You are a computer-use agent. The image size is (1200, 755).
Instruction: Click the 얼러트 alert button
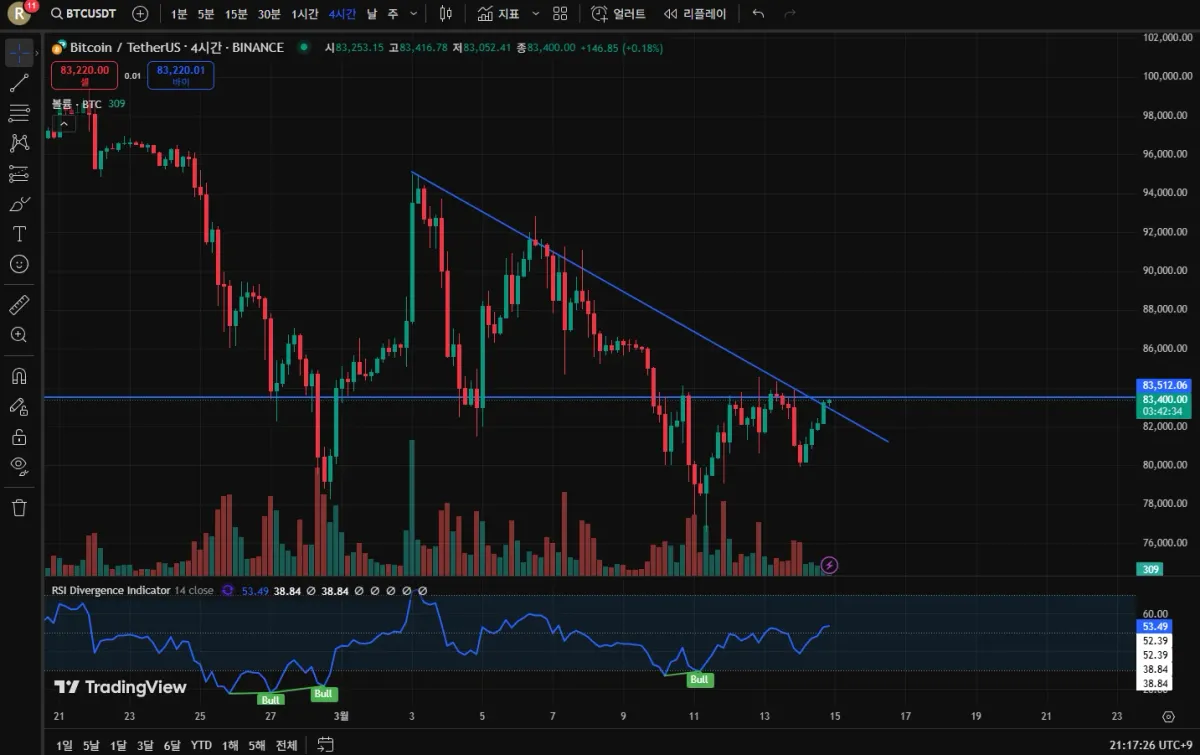[619, 14]
